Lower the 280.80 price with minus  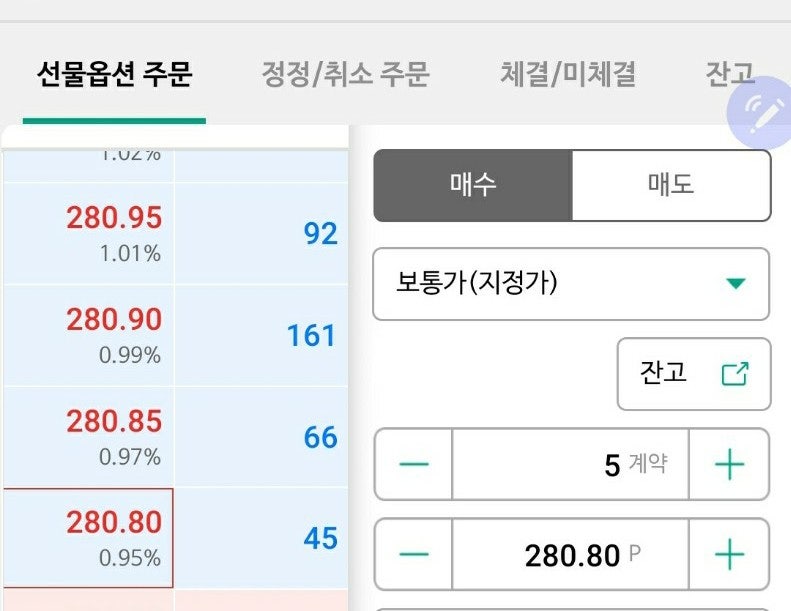click(414, 554)
